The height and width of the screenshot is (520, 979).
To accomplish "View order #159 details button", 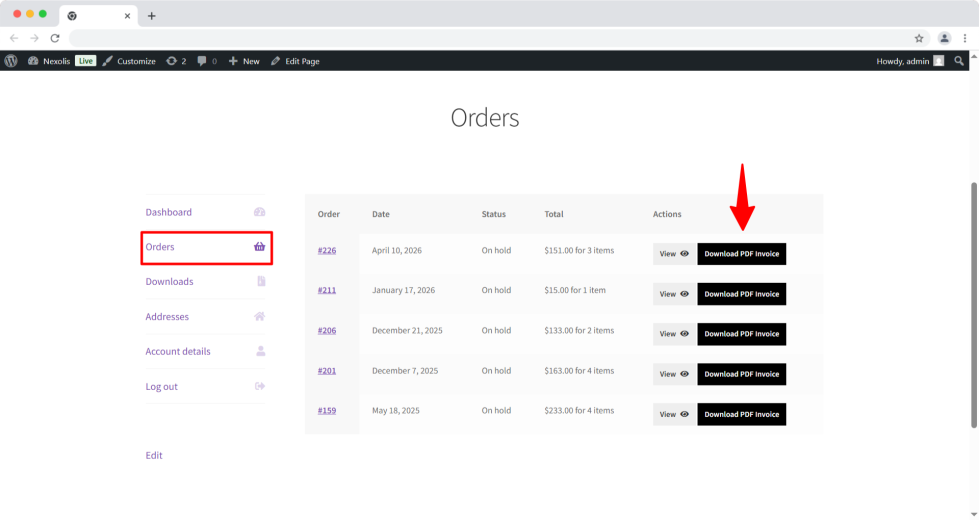I will [674, 415].
